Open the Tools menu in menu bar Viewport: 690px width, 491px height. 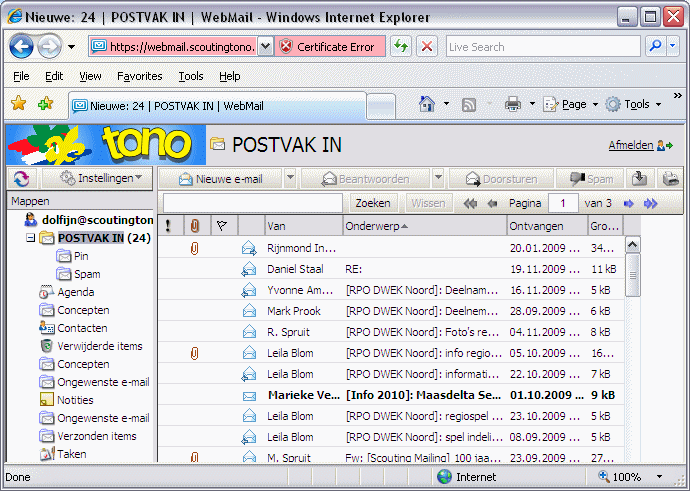click(190, 76)
